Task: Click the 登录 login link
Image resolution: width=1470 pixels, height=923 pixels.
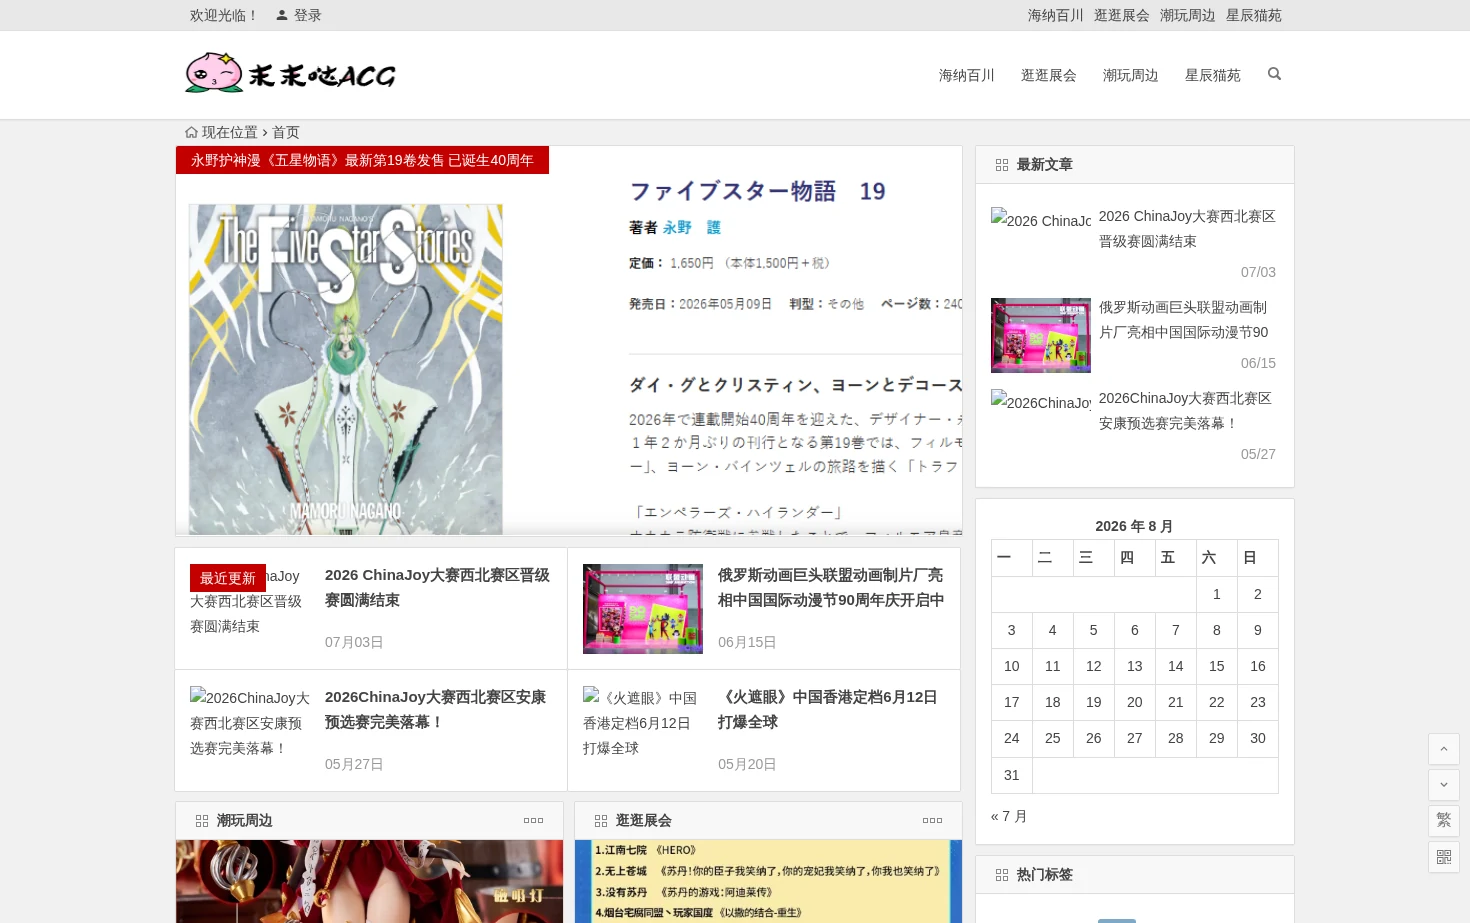Action: [308, 15]
